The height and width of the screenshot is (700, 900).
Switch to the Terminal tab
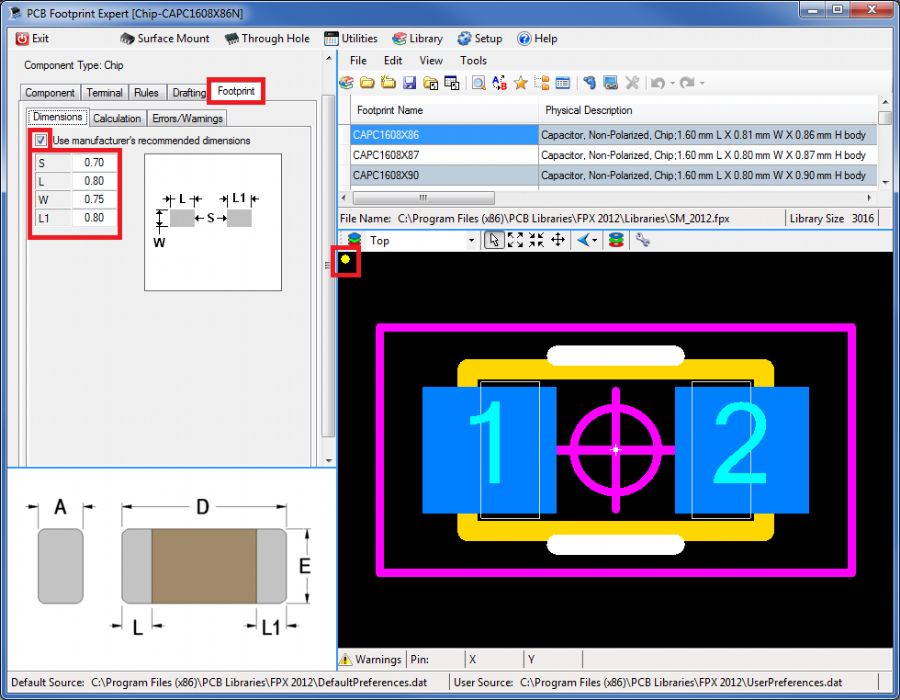(104, 92)
